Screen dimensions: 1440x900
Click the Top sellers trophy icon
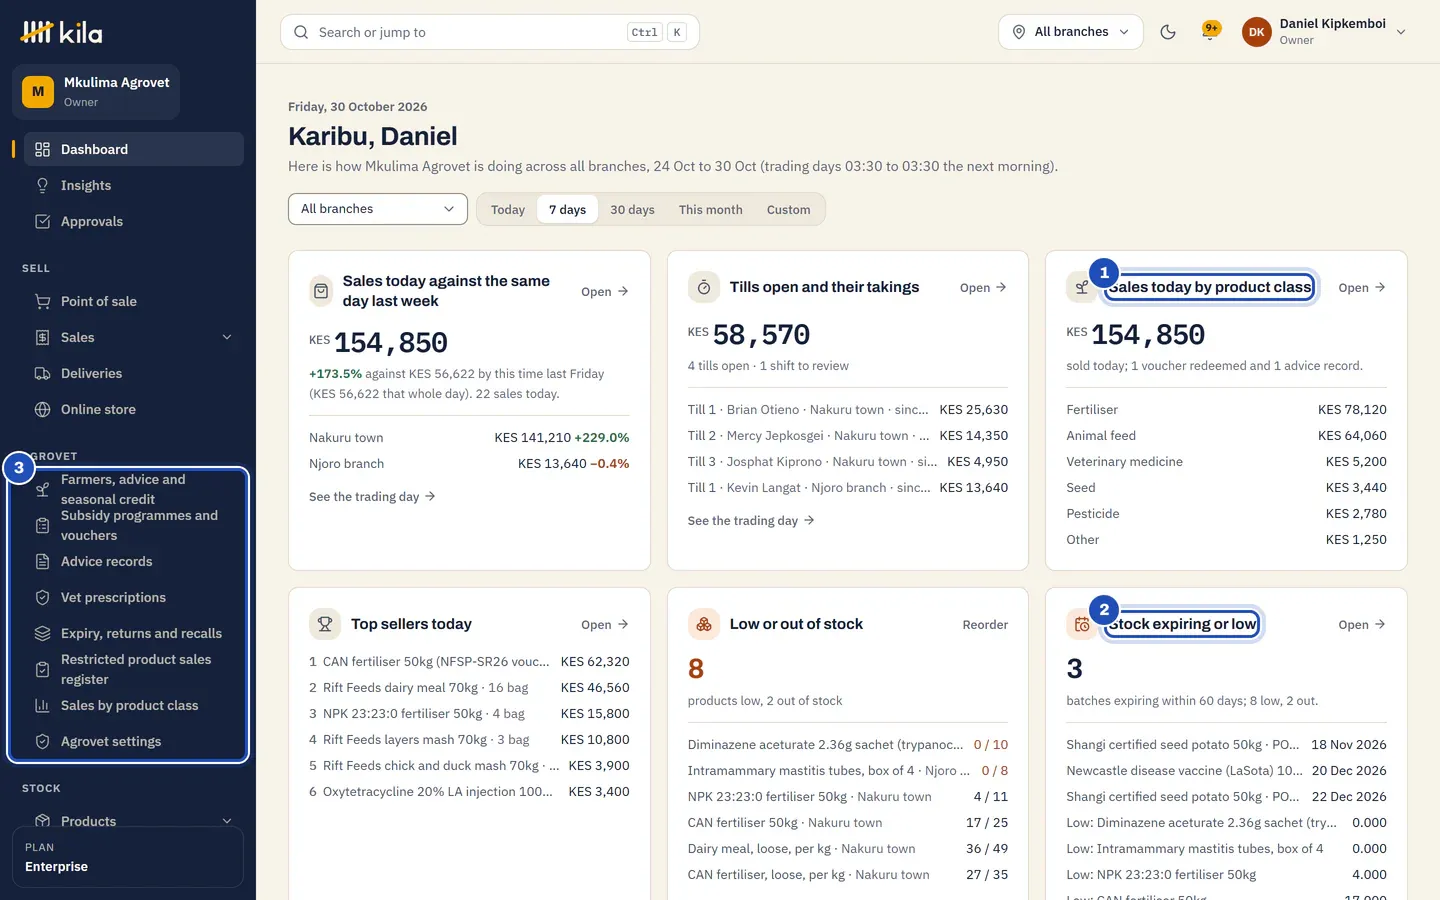[325, 624]
